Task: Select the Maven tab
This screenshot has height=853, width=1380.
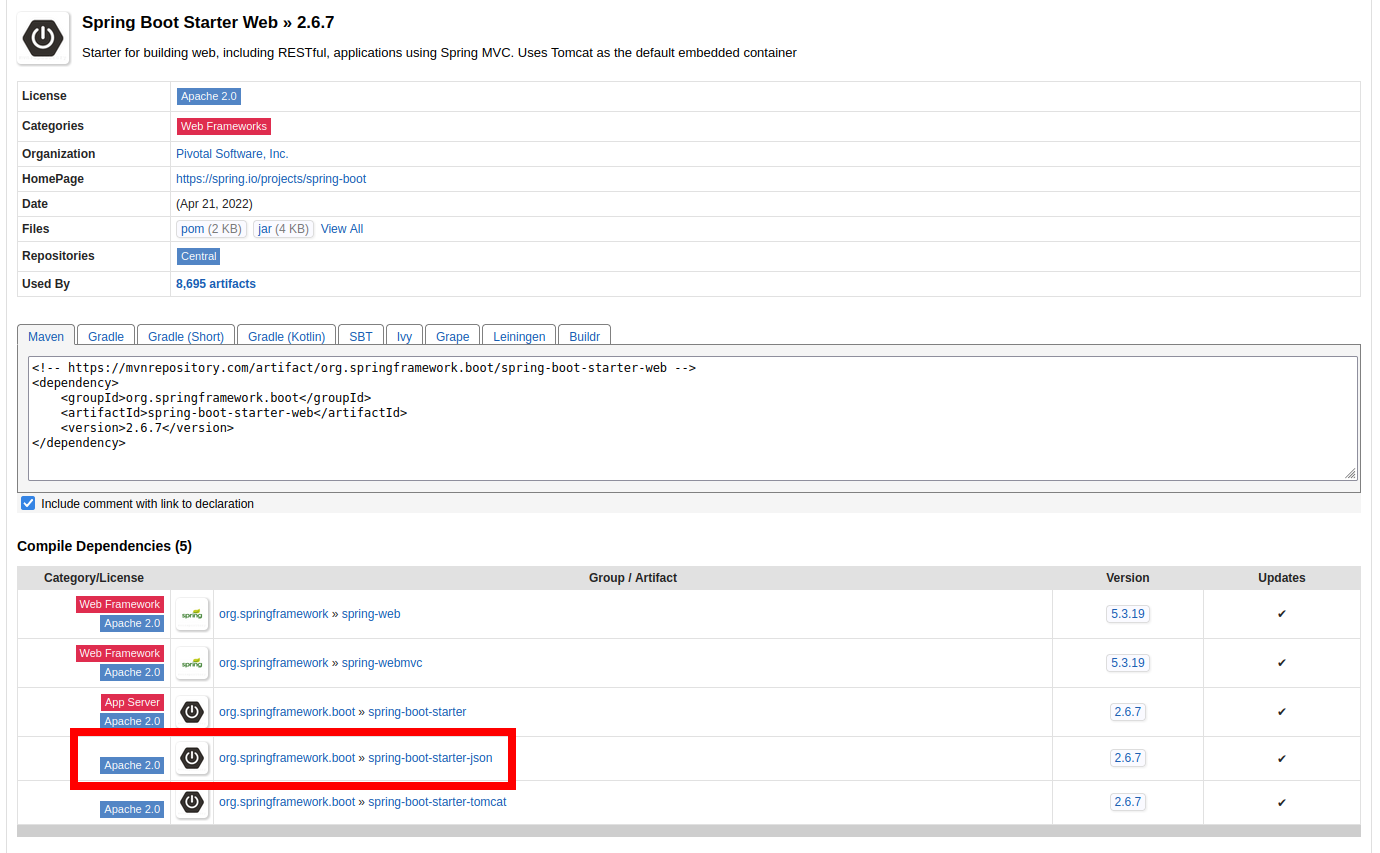Action: [x=46, y=337]
